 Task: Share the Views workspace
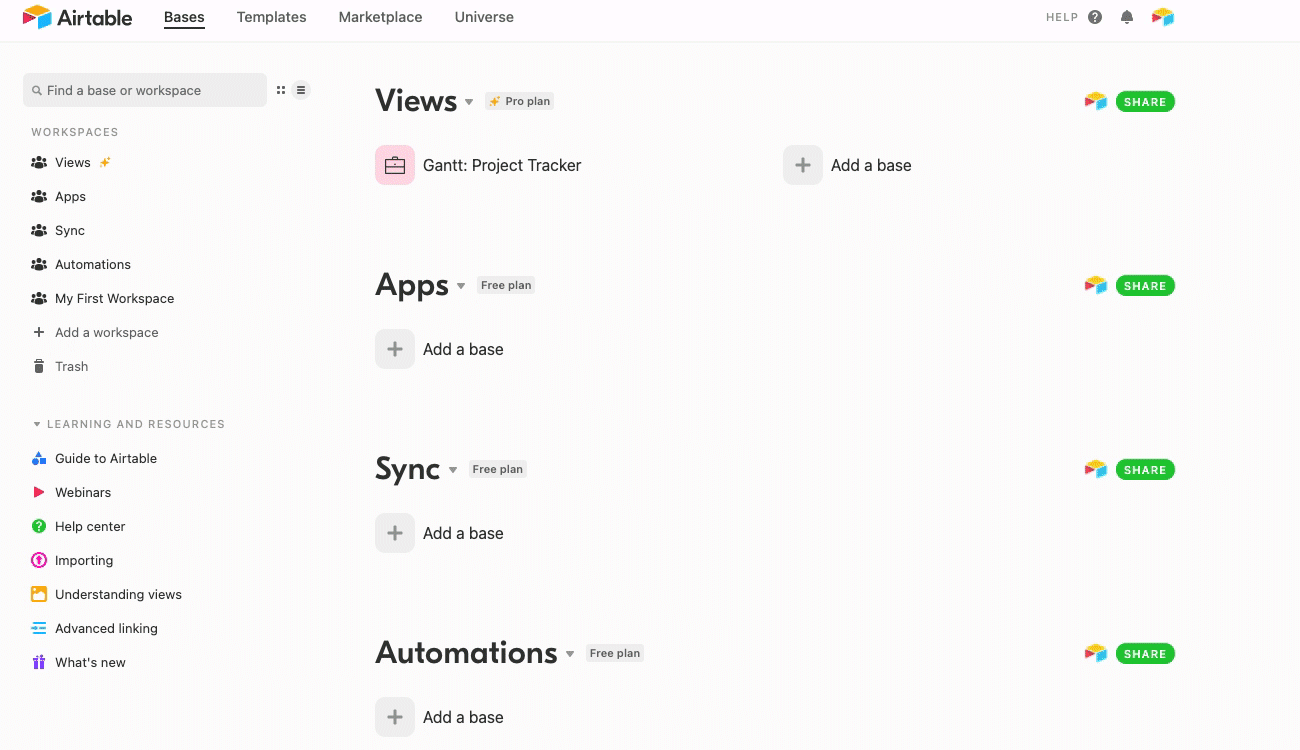point(1145,101)
